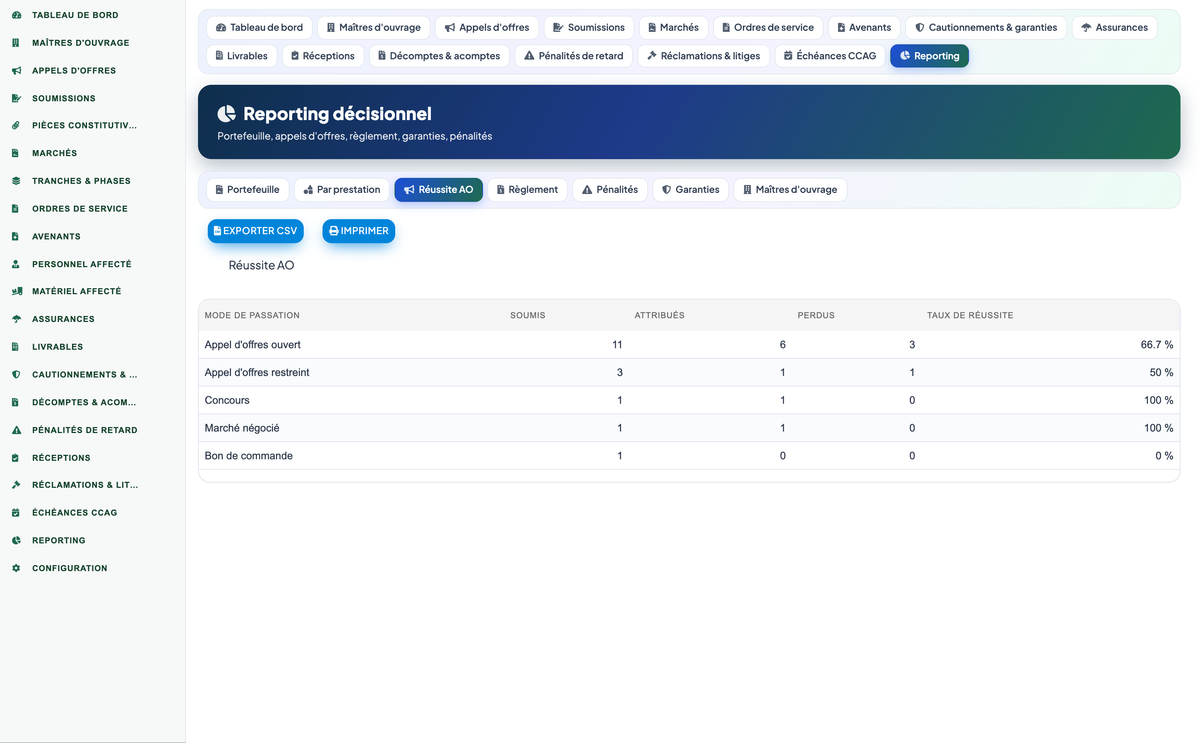Open Ordres de service top tab
This screenshot has width=1200, height=743.
(768, 28)
